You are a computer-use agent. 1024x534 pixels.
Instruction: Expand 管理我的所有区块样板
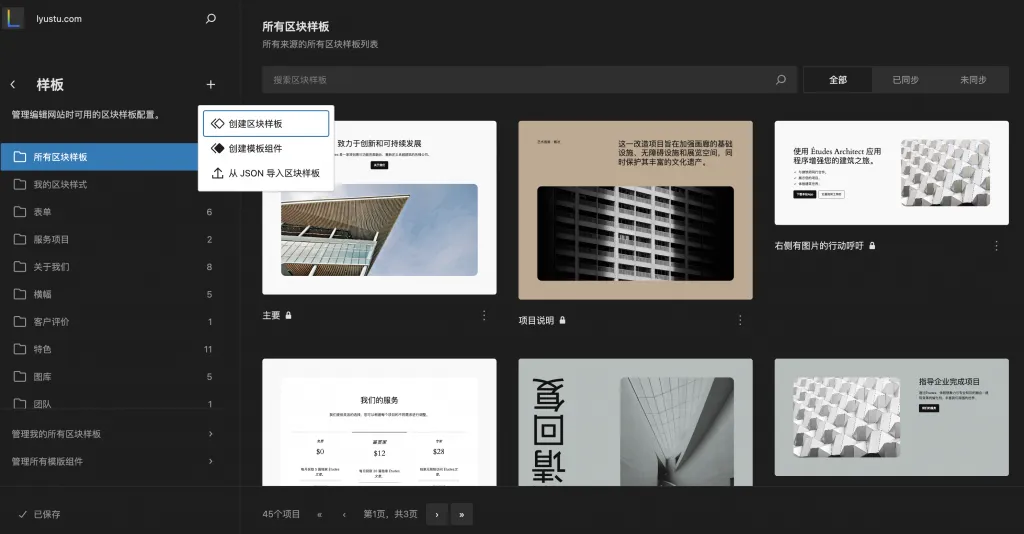110,434
